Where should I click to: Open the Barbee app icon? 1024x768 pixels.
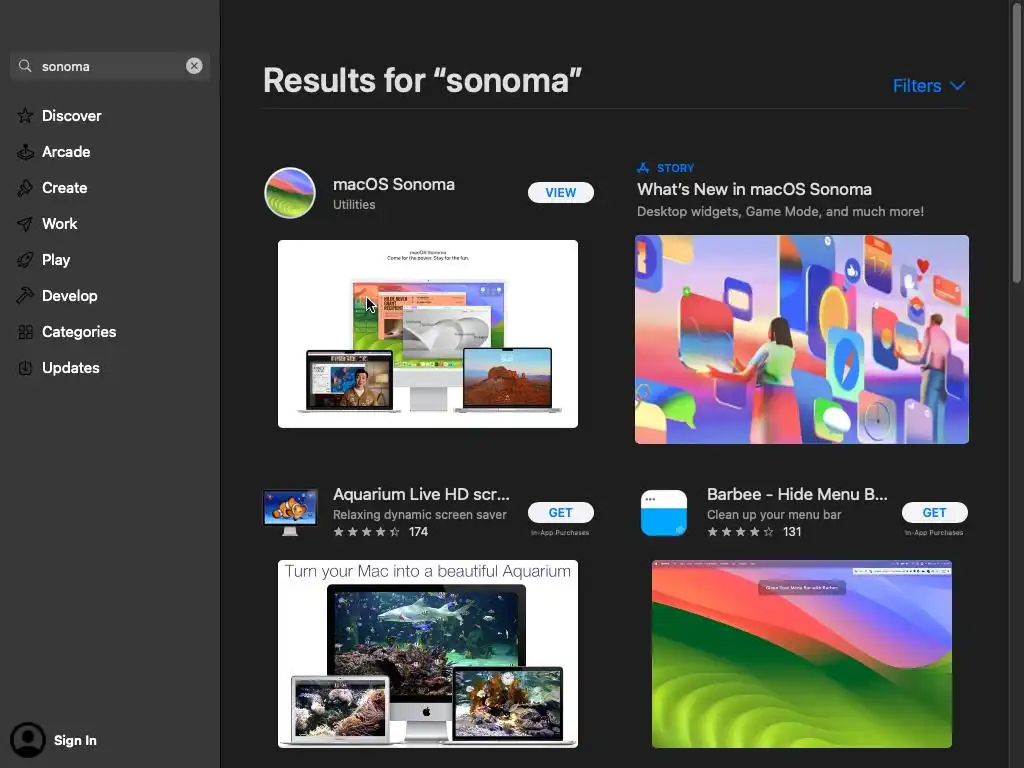(664, 513)
